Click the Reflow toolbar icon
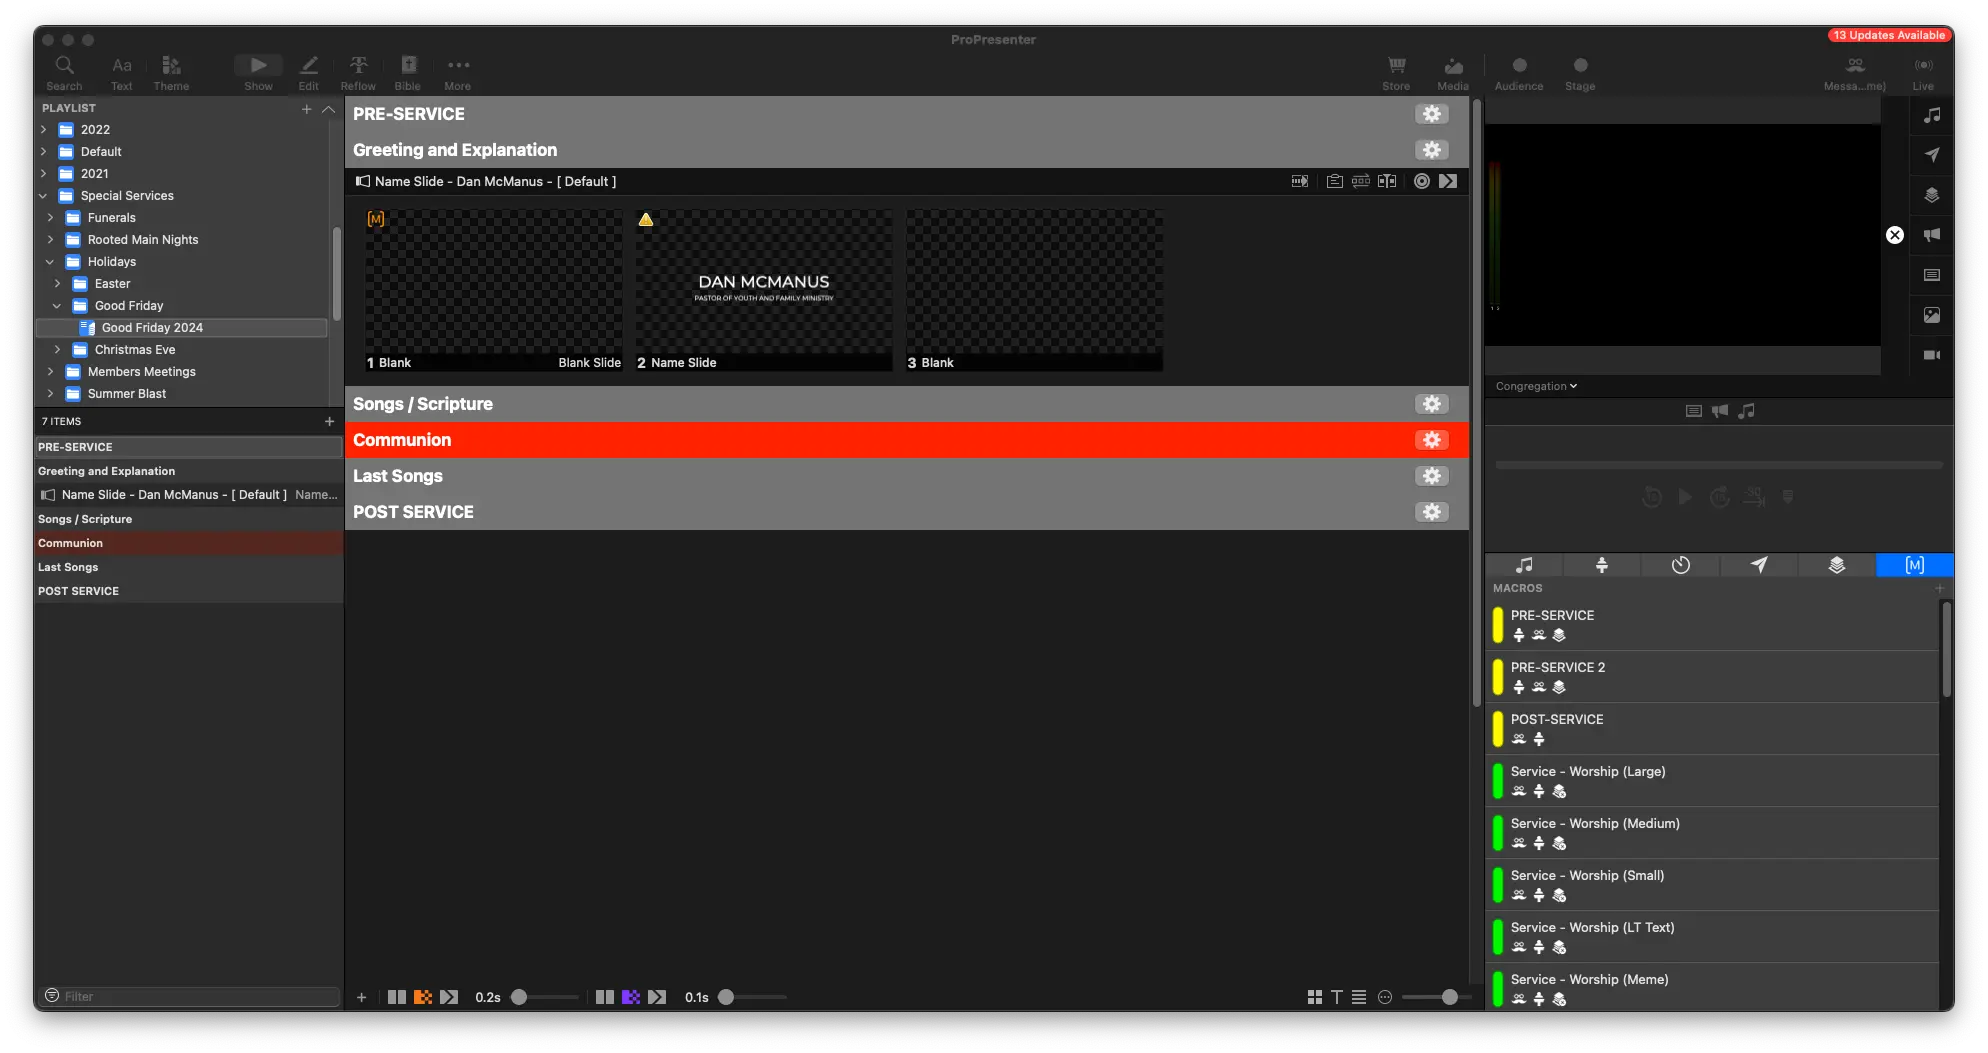Screen dimensions: 1988x1053 click(358, 71)
